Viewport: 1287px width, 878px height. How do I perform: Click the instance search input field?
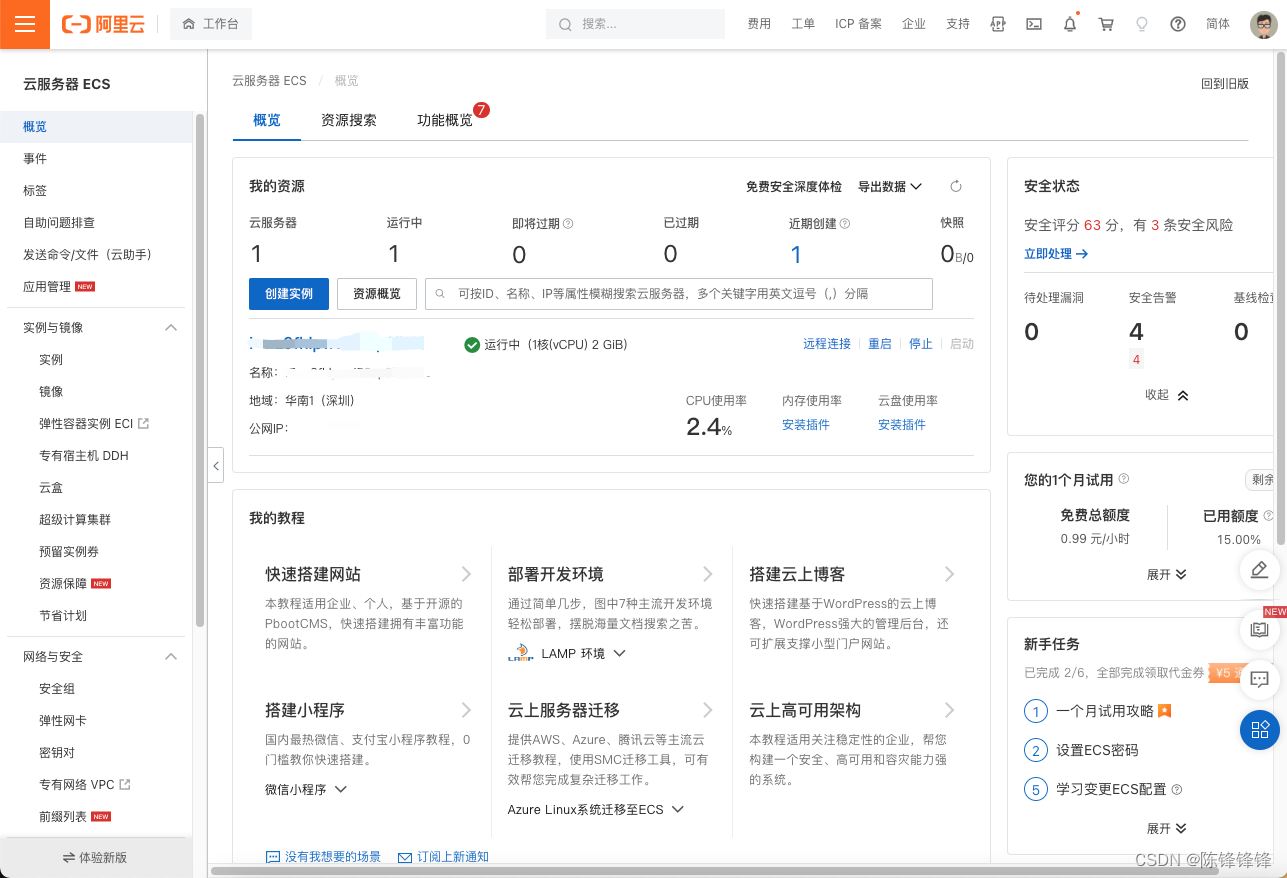click(680, 294)
